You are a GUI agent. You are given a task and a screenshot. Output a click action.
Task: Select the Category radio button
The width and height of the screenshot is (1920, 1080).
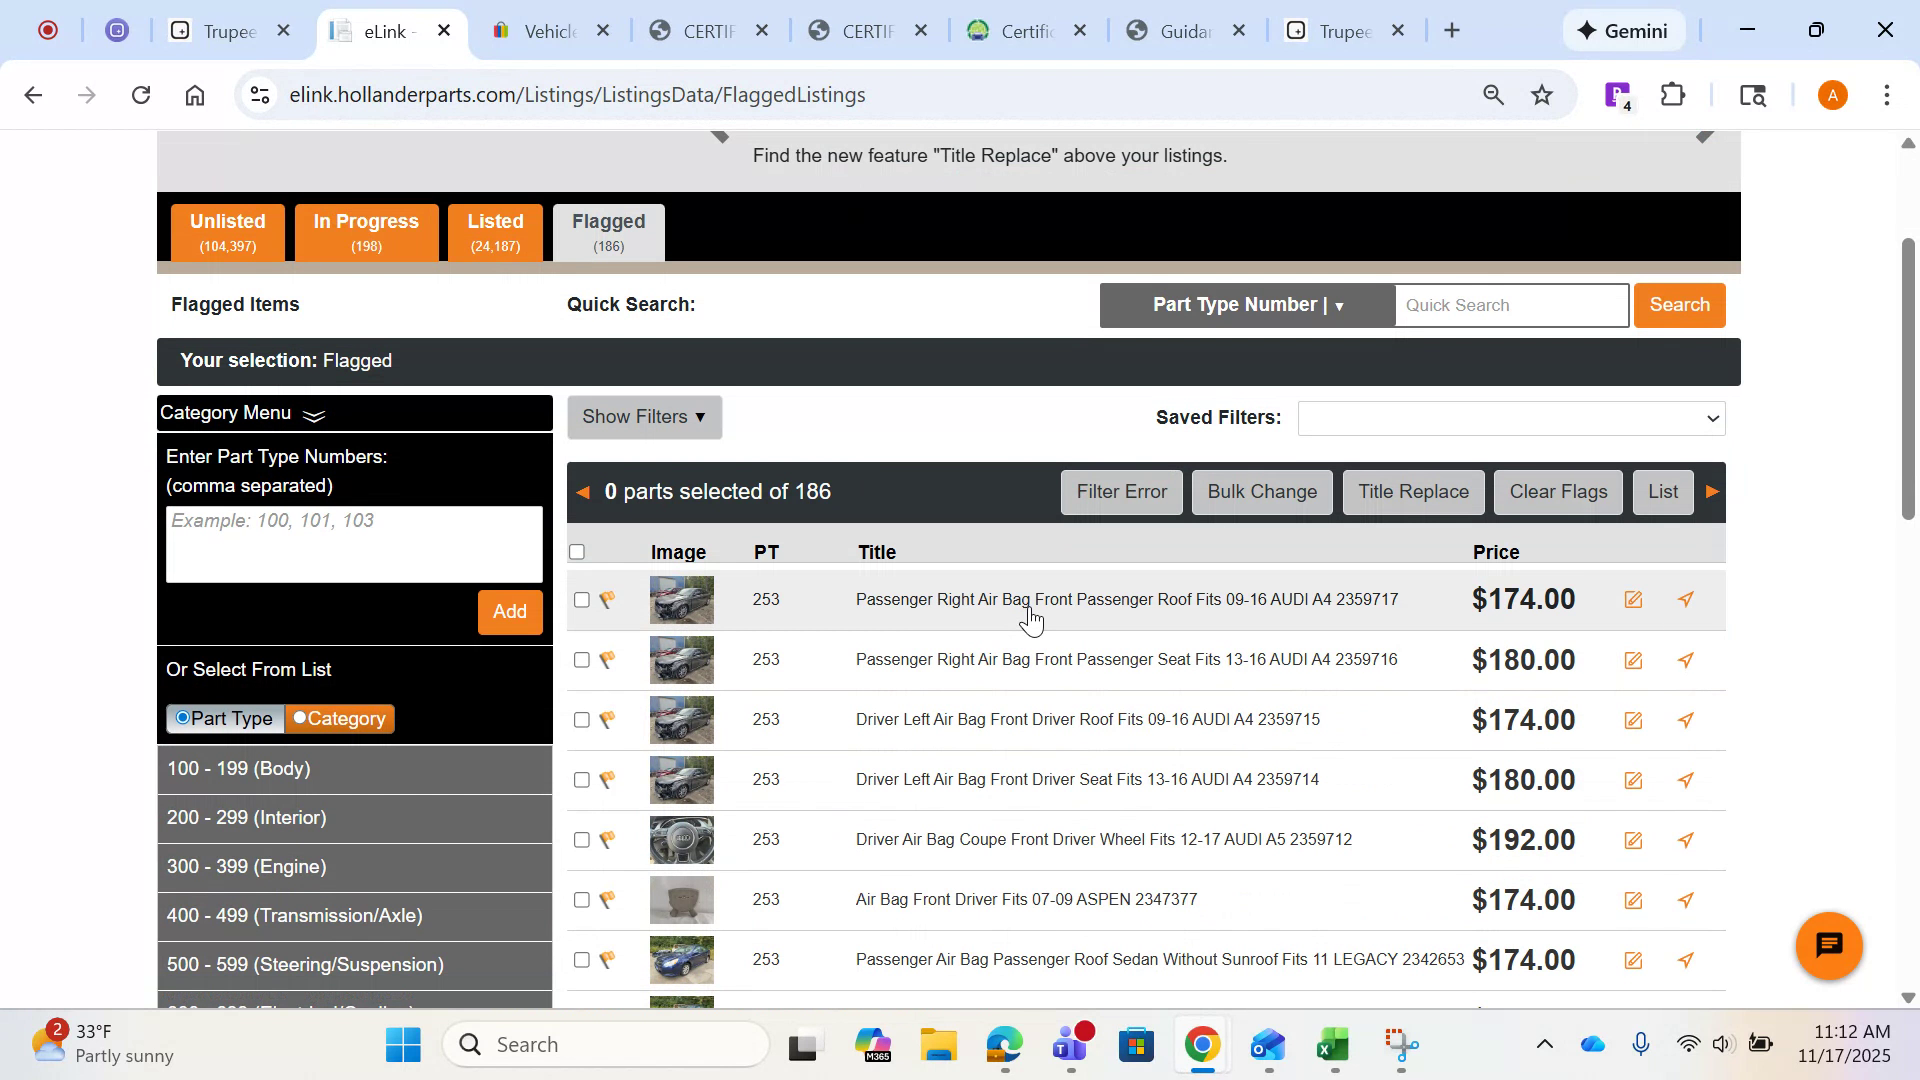pyautogui.click(x=299, y=718)
